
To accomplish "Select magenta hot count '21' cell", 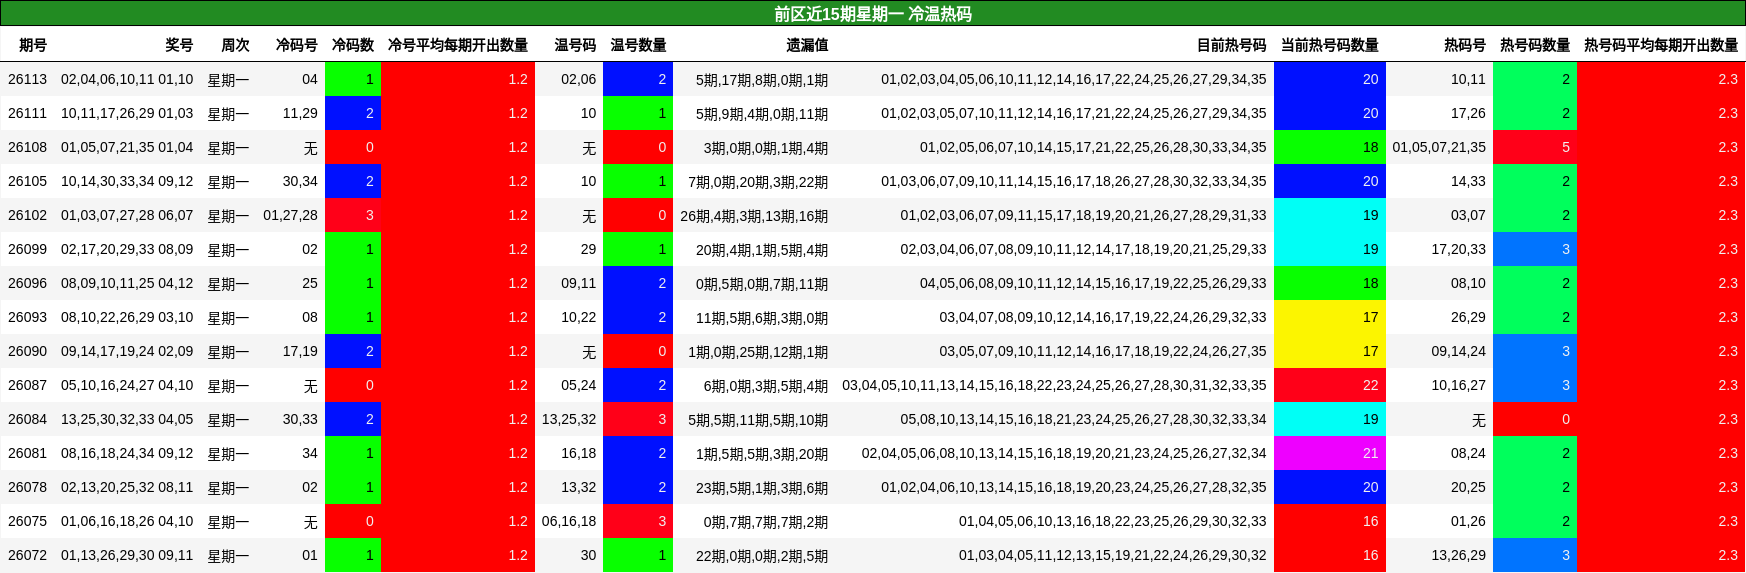I will [1330, 453].
